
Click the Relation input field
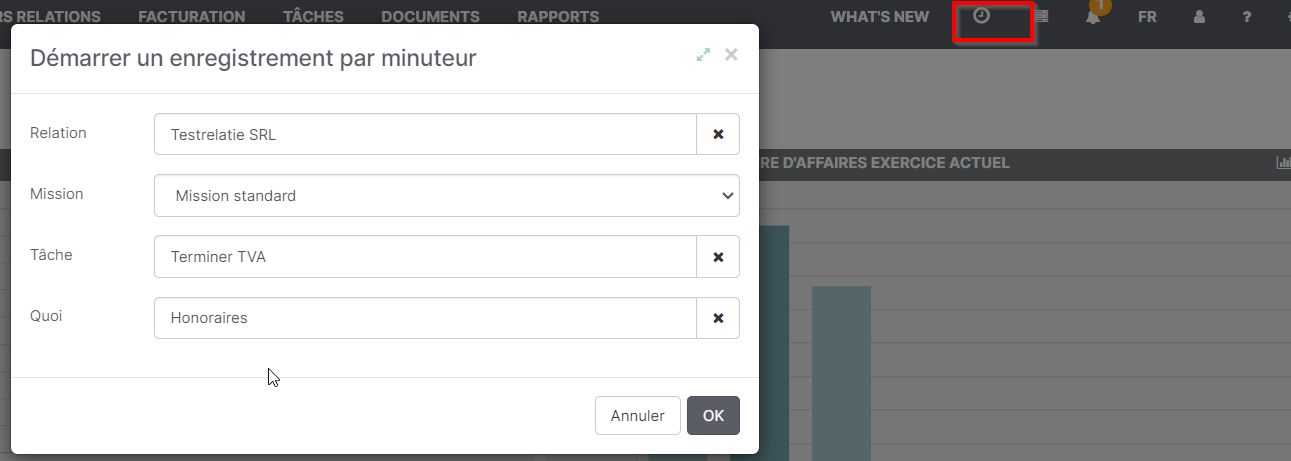(425, 134)
